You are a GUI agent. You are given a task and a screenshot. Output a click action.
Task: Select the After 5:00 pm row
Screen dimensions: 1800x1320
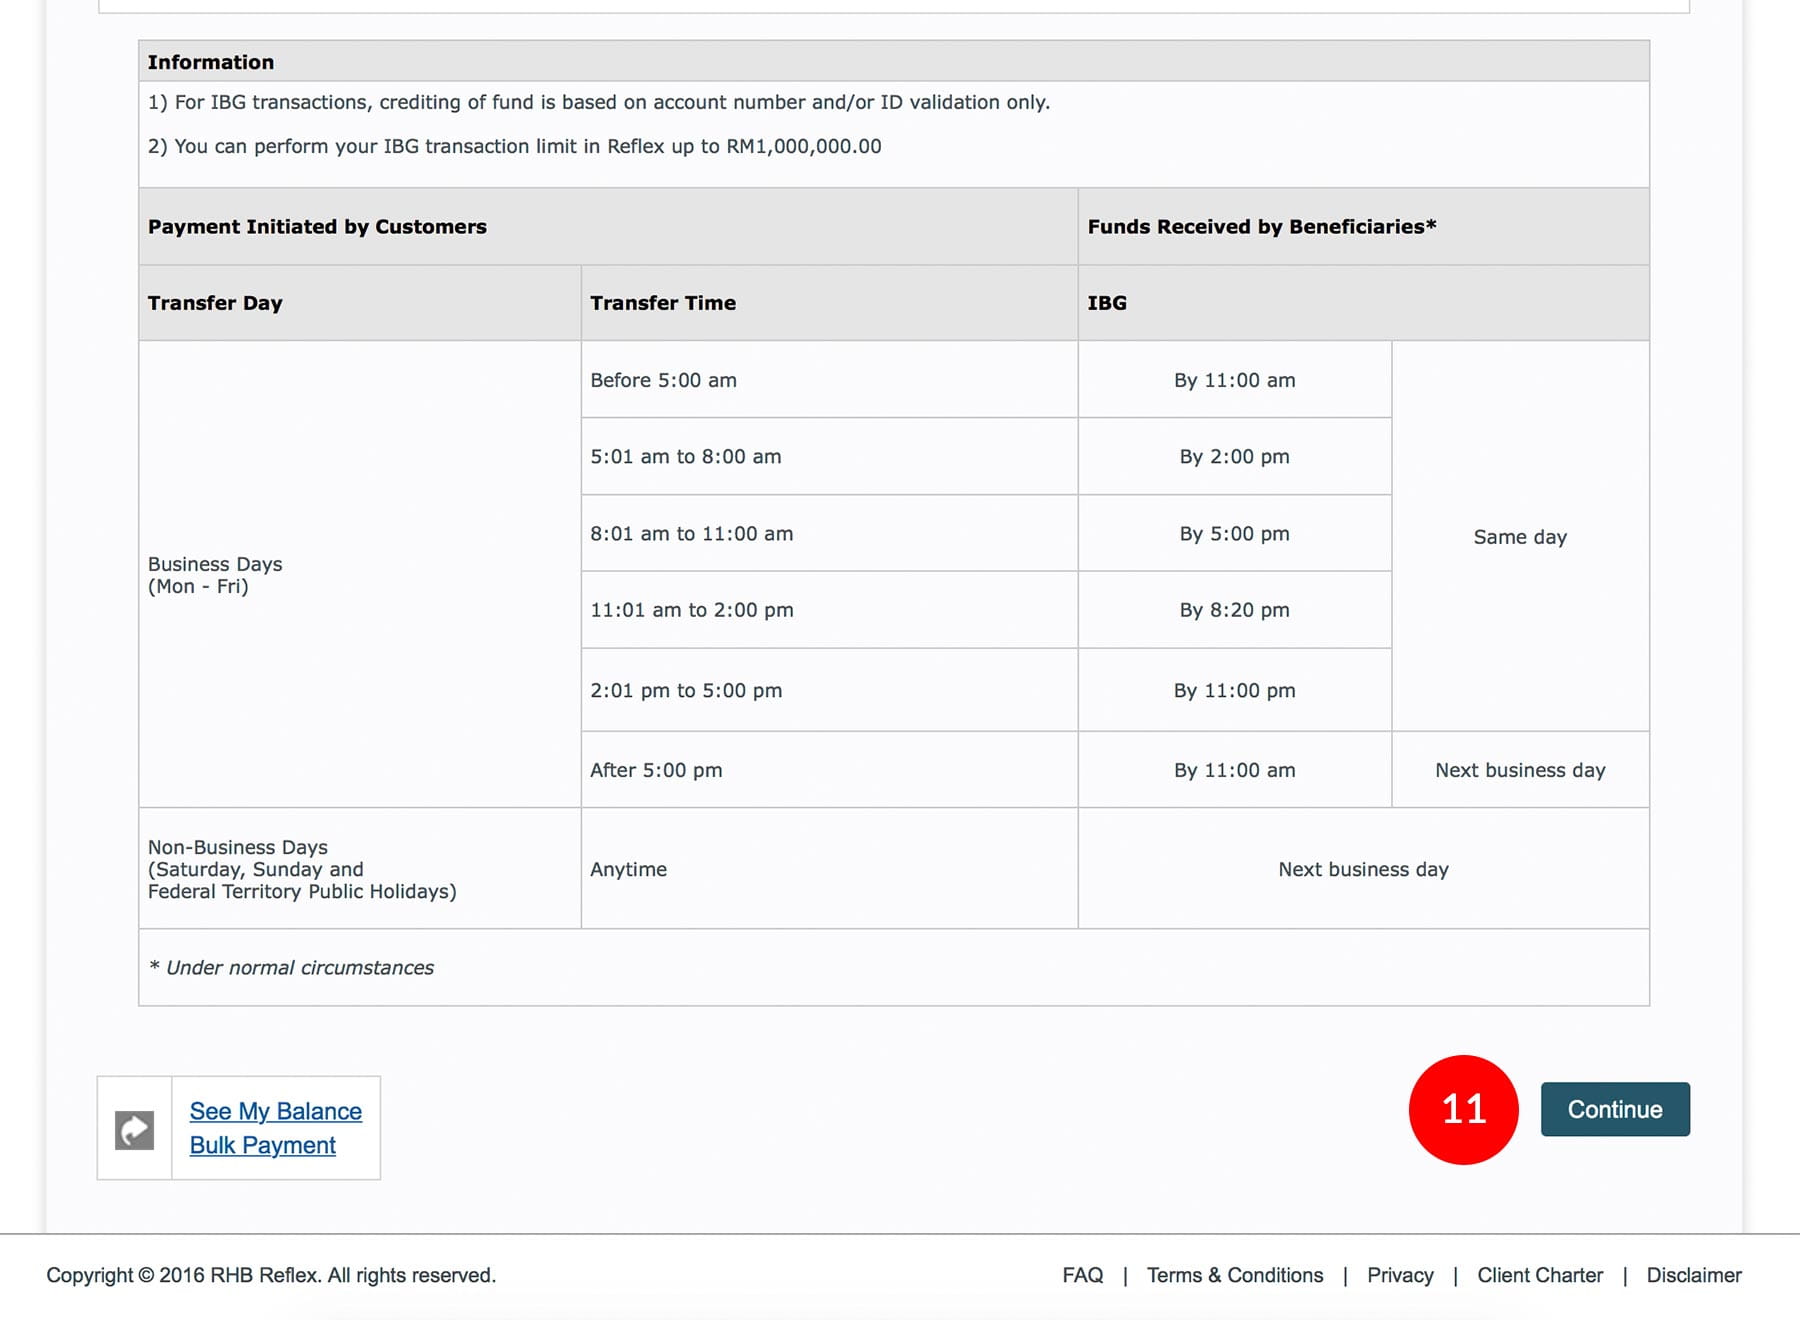pyautogui.click(x=656, y=770)
